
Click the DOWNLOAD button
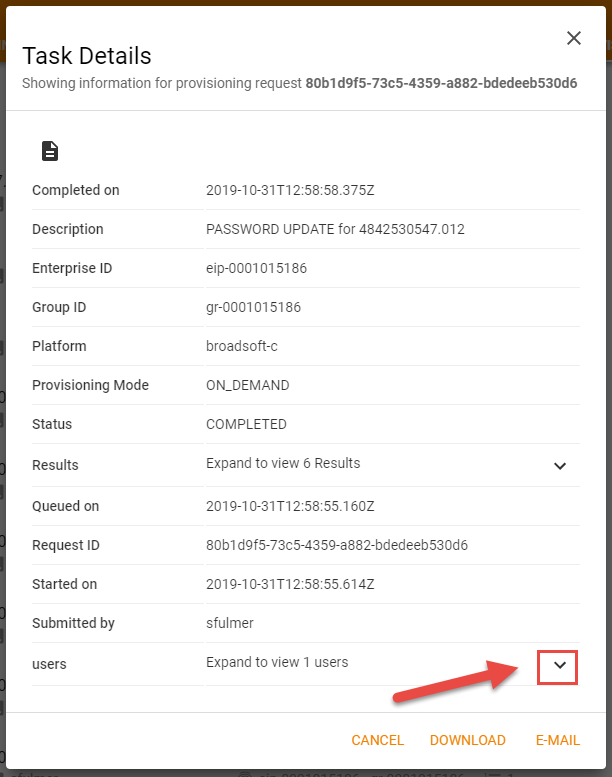468,740
